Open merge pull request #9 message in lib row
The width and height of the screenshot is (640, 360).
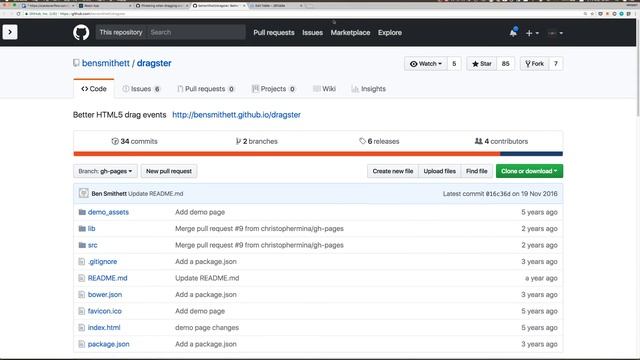[x=259, y=229]
